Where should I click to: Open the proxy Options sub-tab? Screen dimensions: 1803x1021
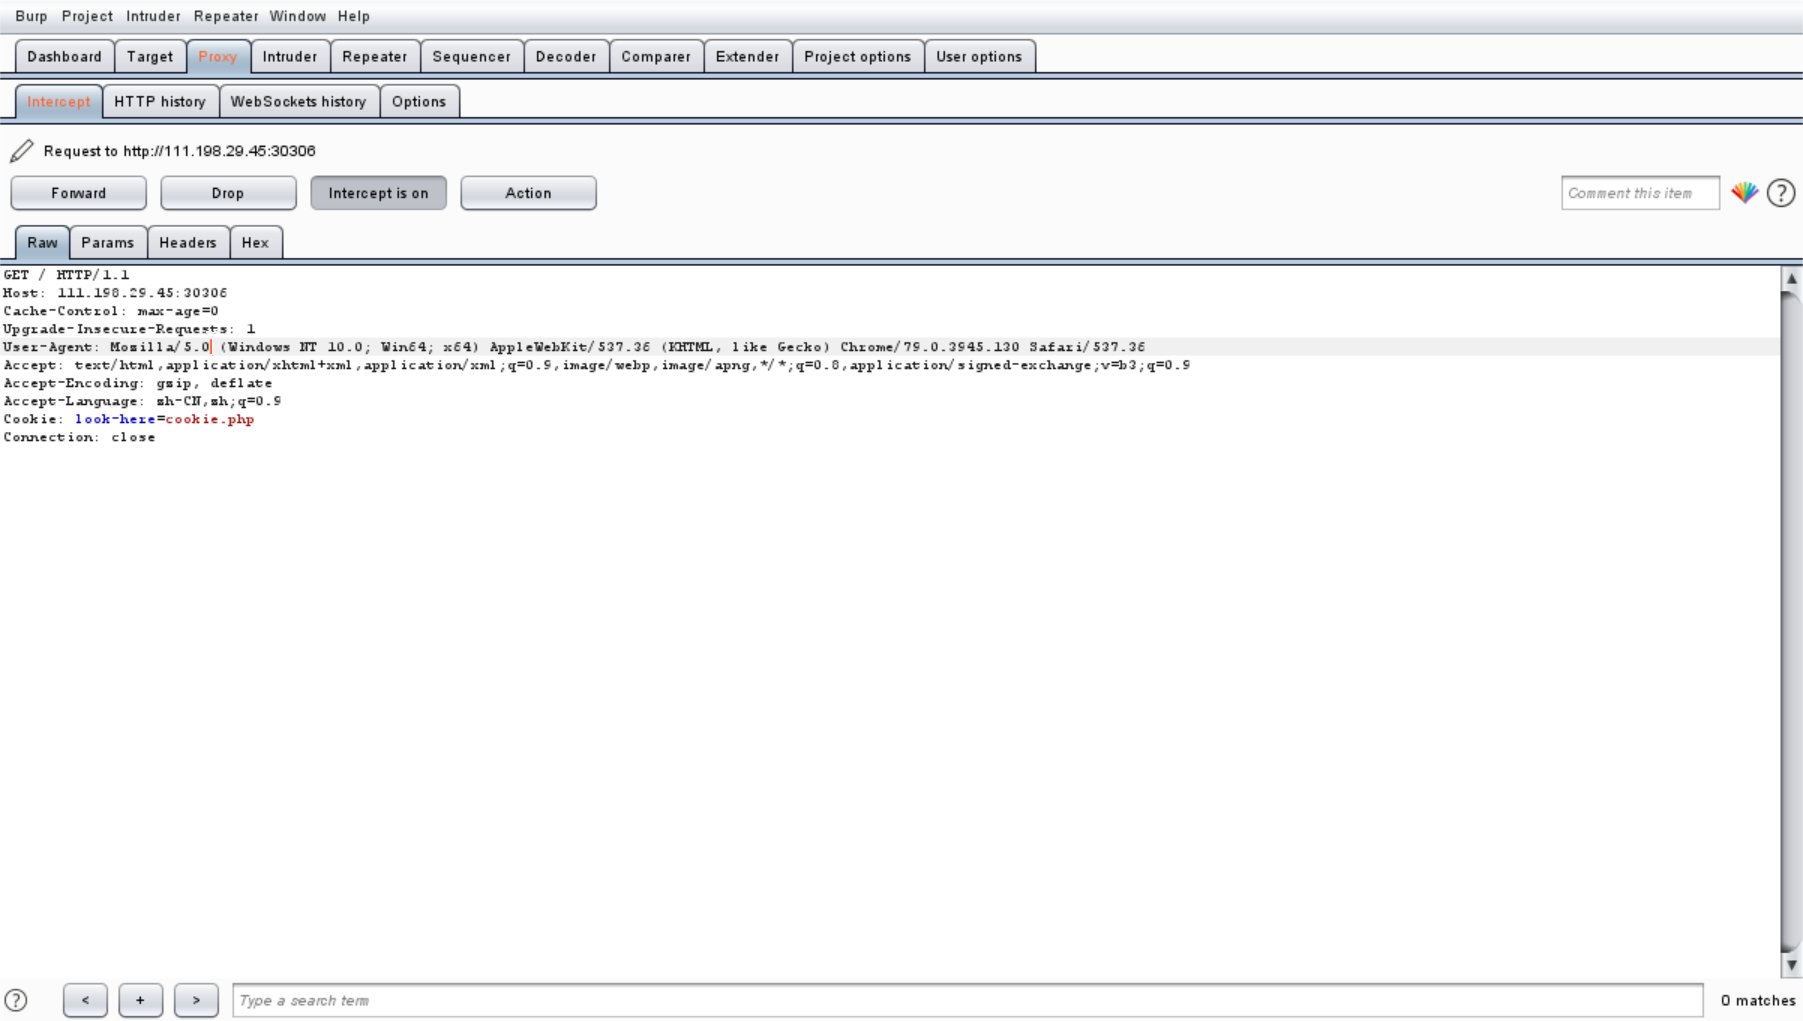pos(419,102)
